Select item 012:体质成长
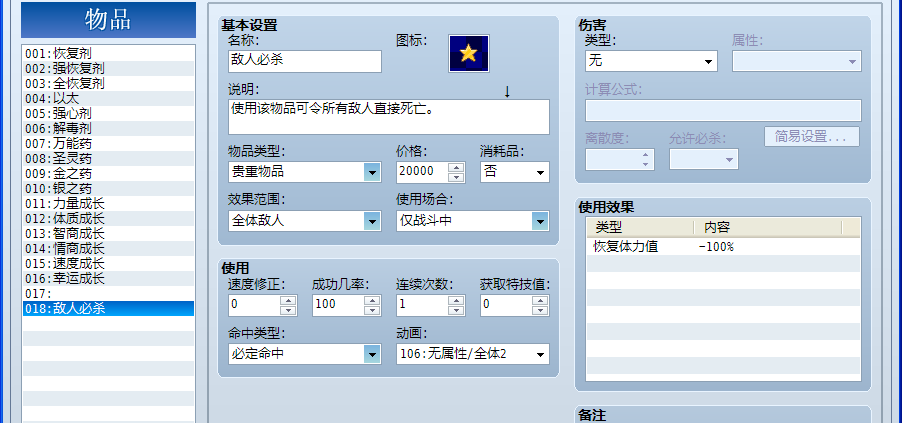This screenshot has height=423, width=902. coord(108,218)
